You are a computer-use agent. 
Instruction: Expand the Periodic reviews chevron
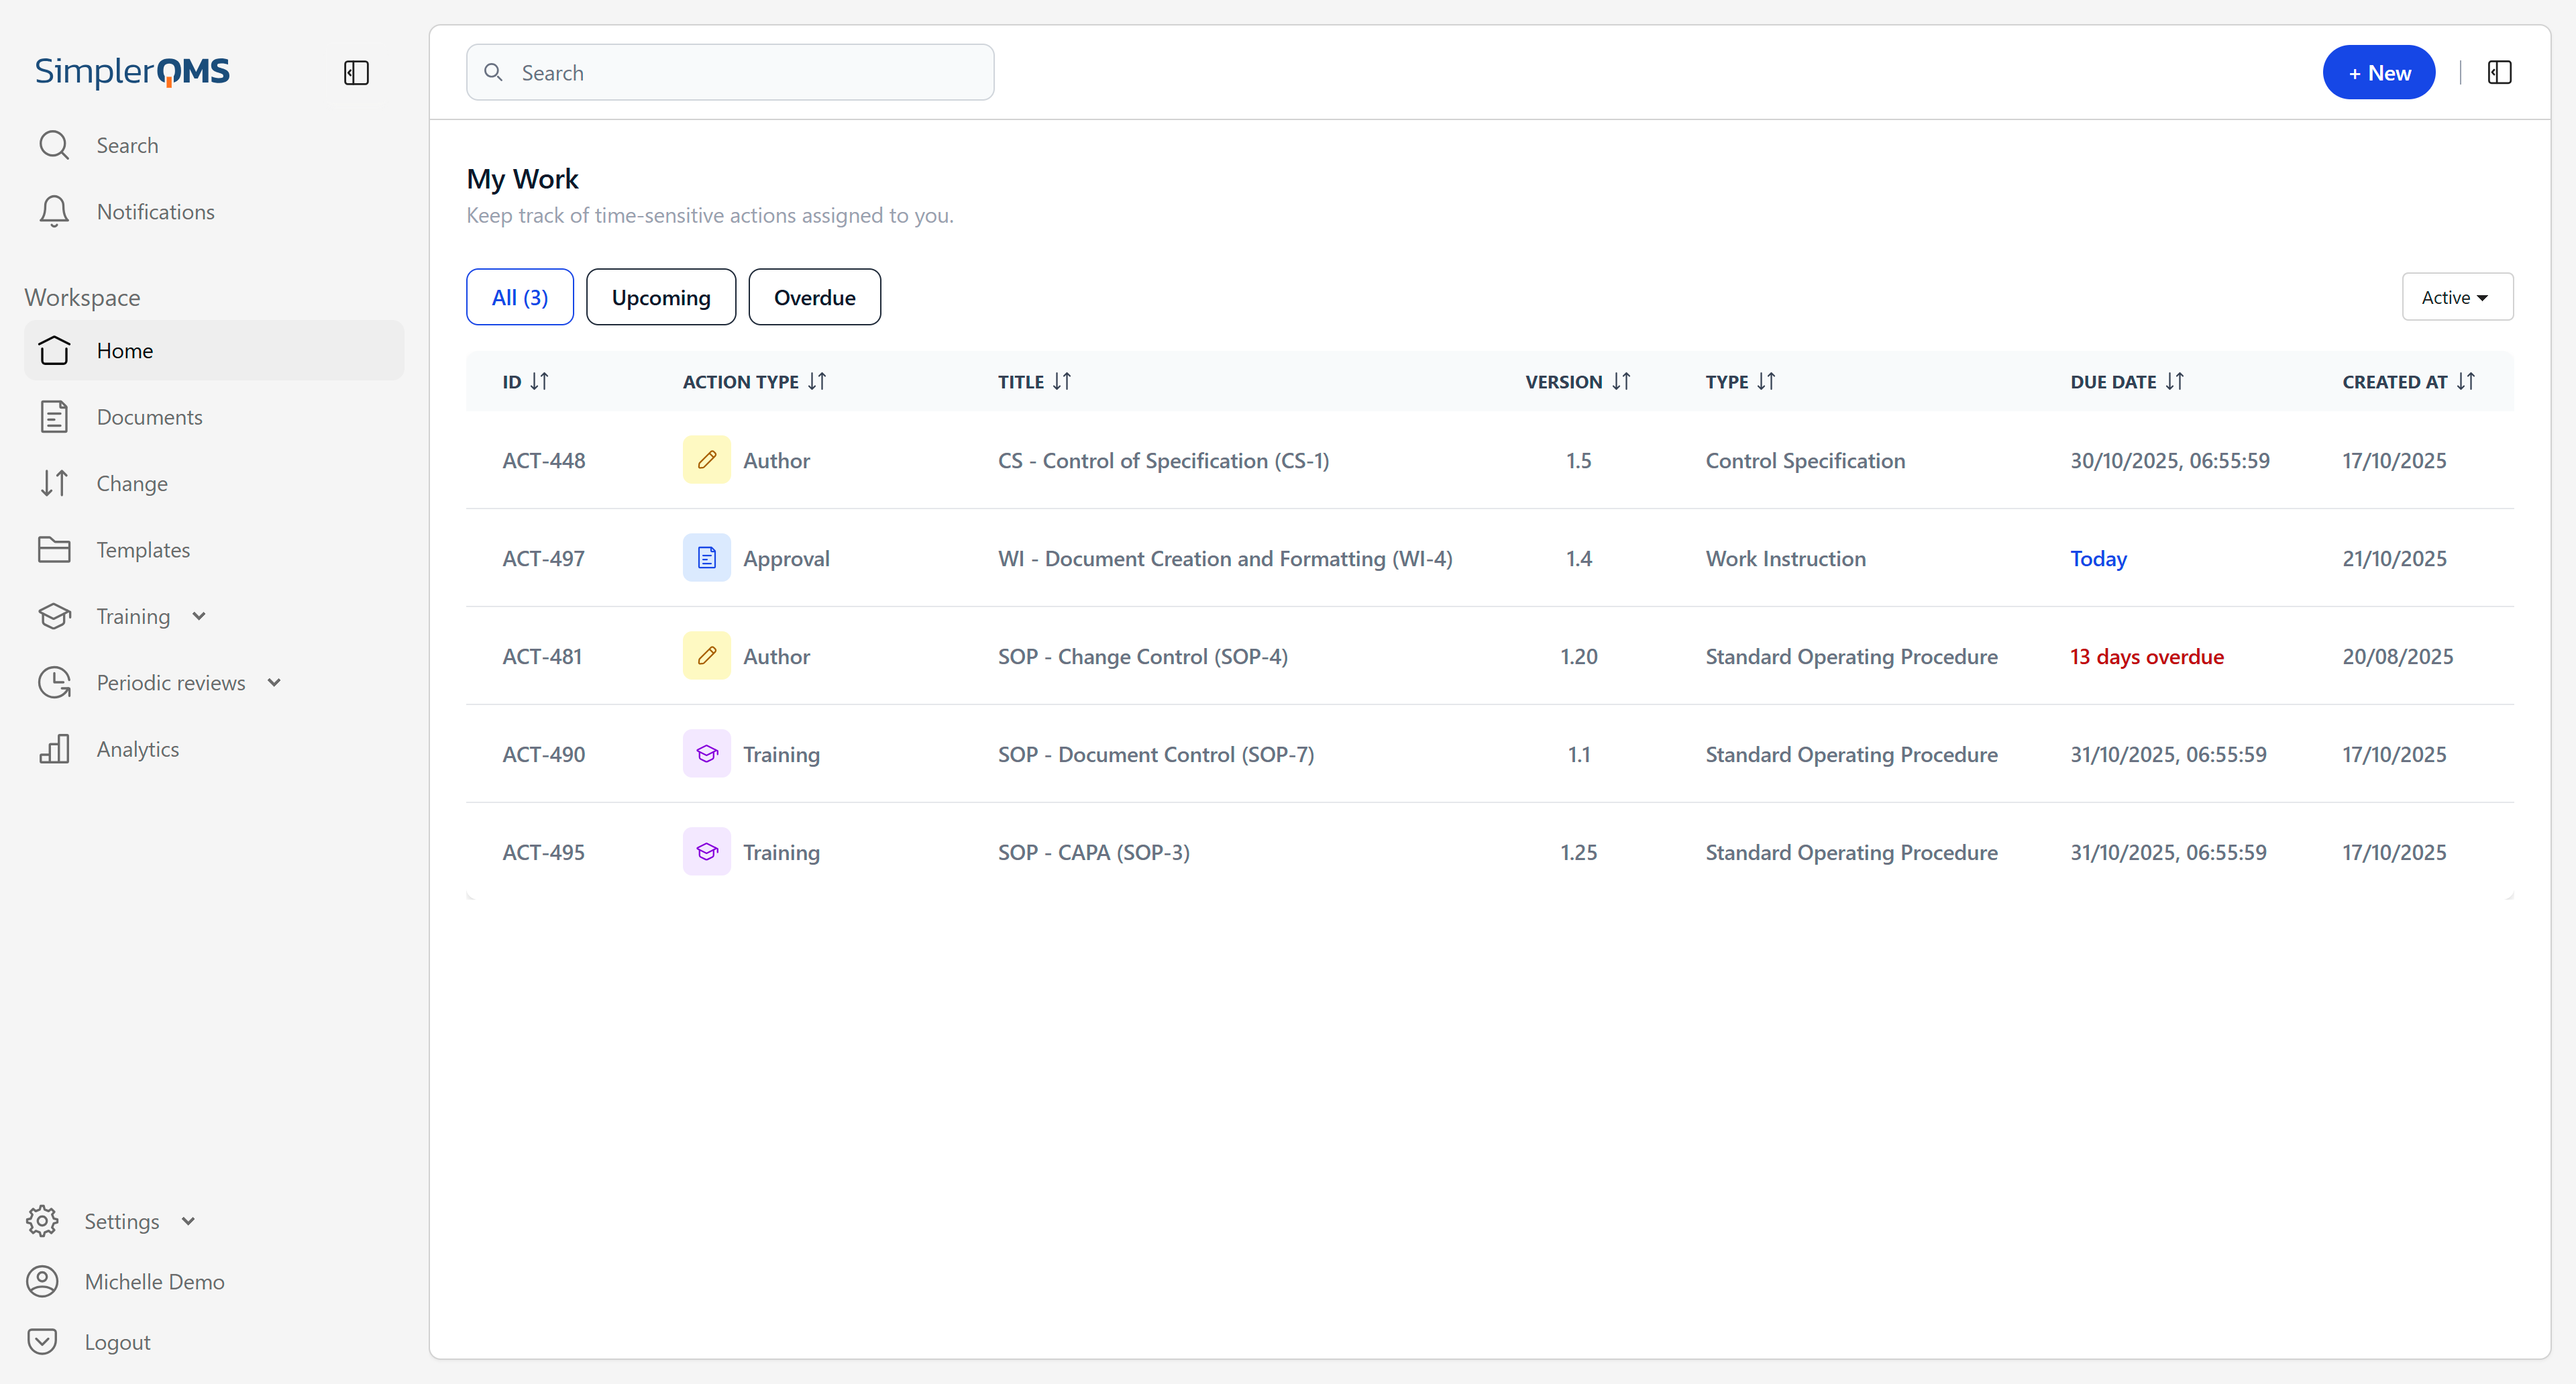pyautogui.click(x=274, y=682)
